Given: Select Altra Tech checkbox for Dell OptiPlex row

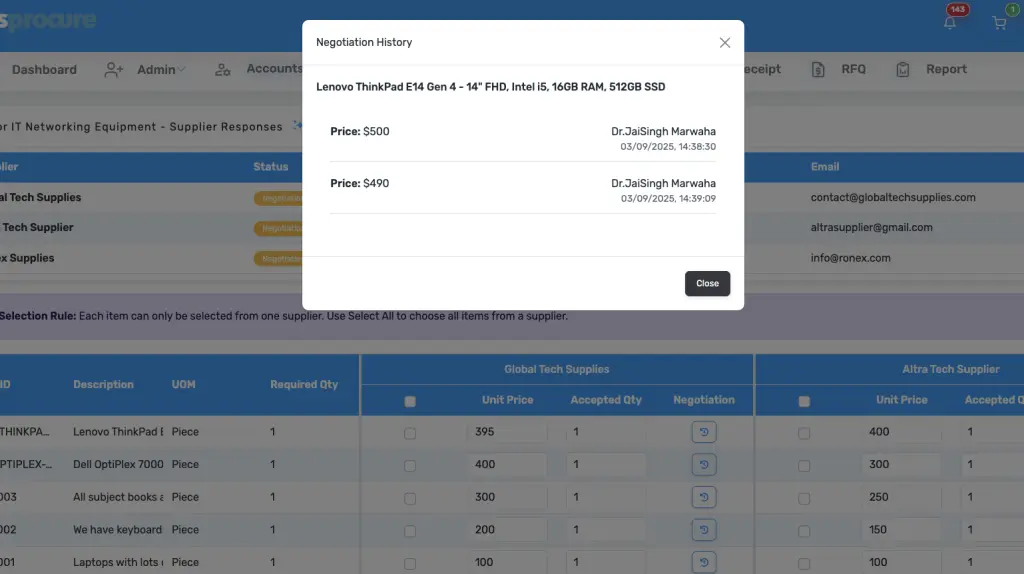Looking at the screenshot, I should [803, 465].
